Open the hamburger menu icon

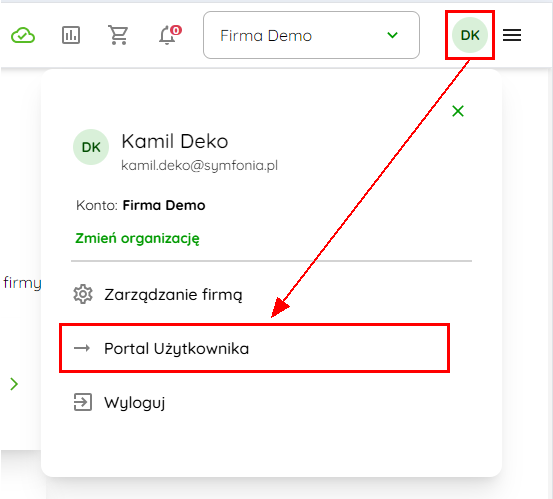(512, 35)
